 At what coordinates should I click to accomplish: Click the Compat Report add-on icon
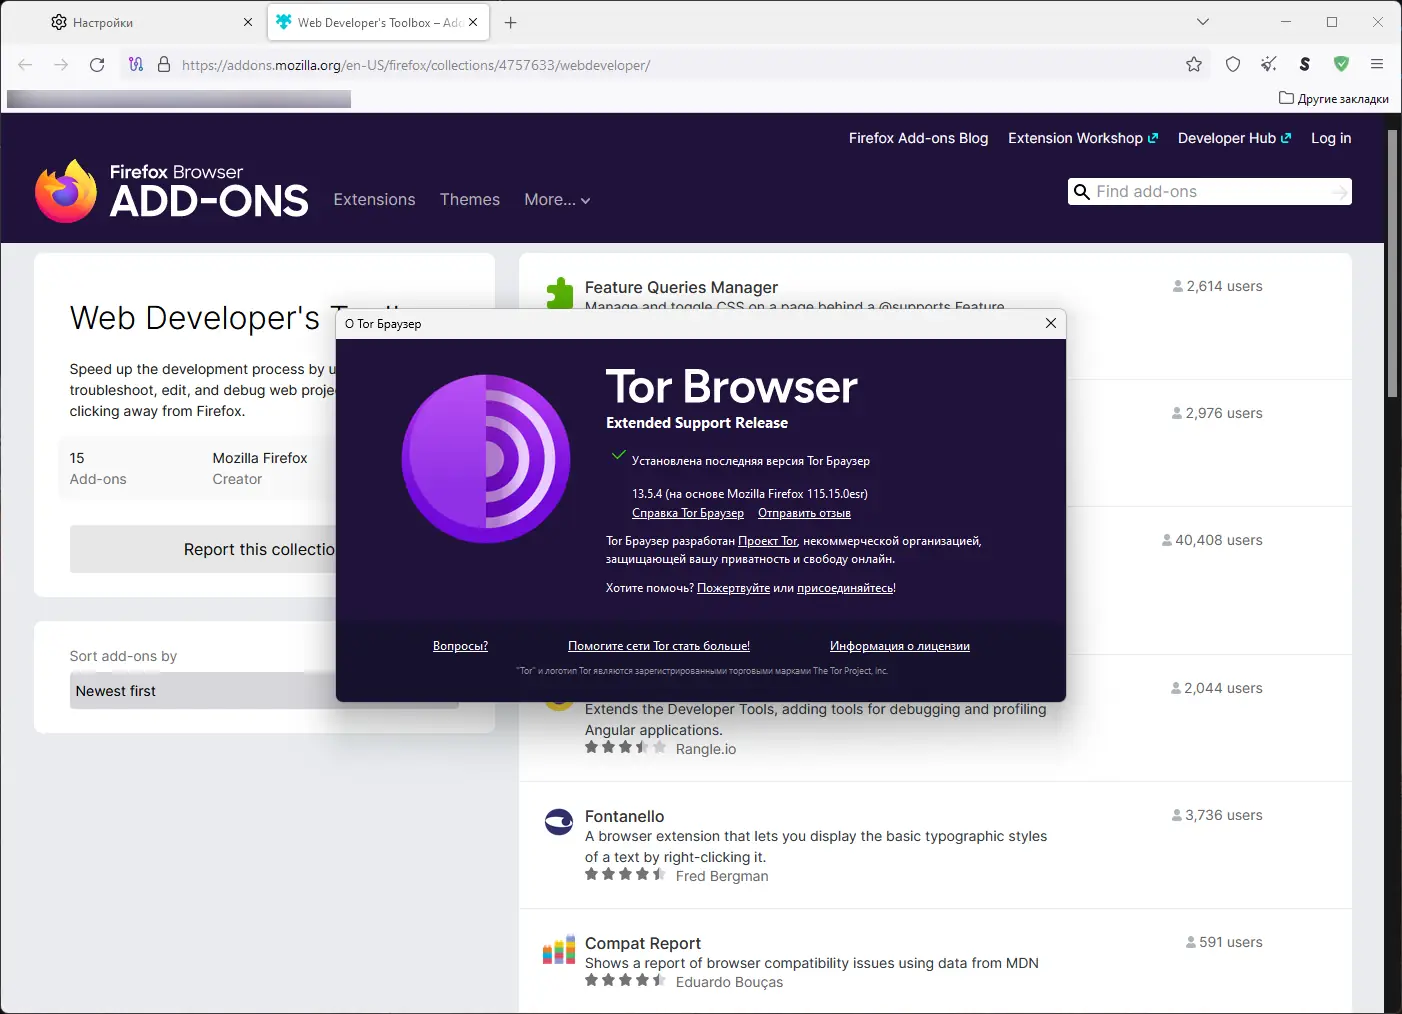point(559,949)
